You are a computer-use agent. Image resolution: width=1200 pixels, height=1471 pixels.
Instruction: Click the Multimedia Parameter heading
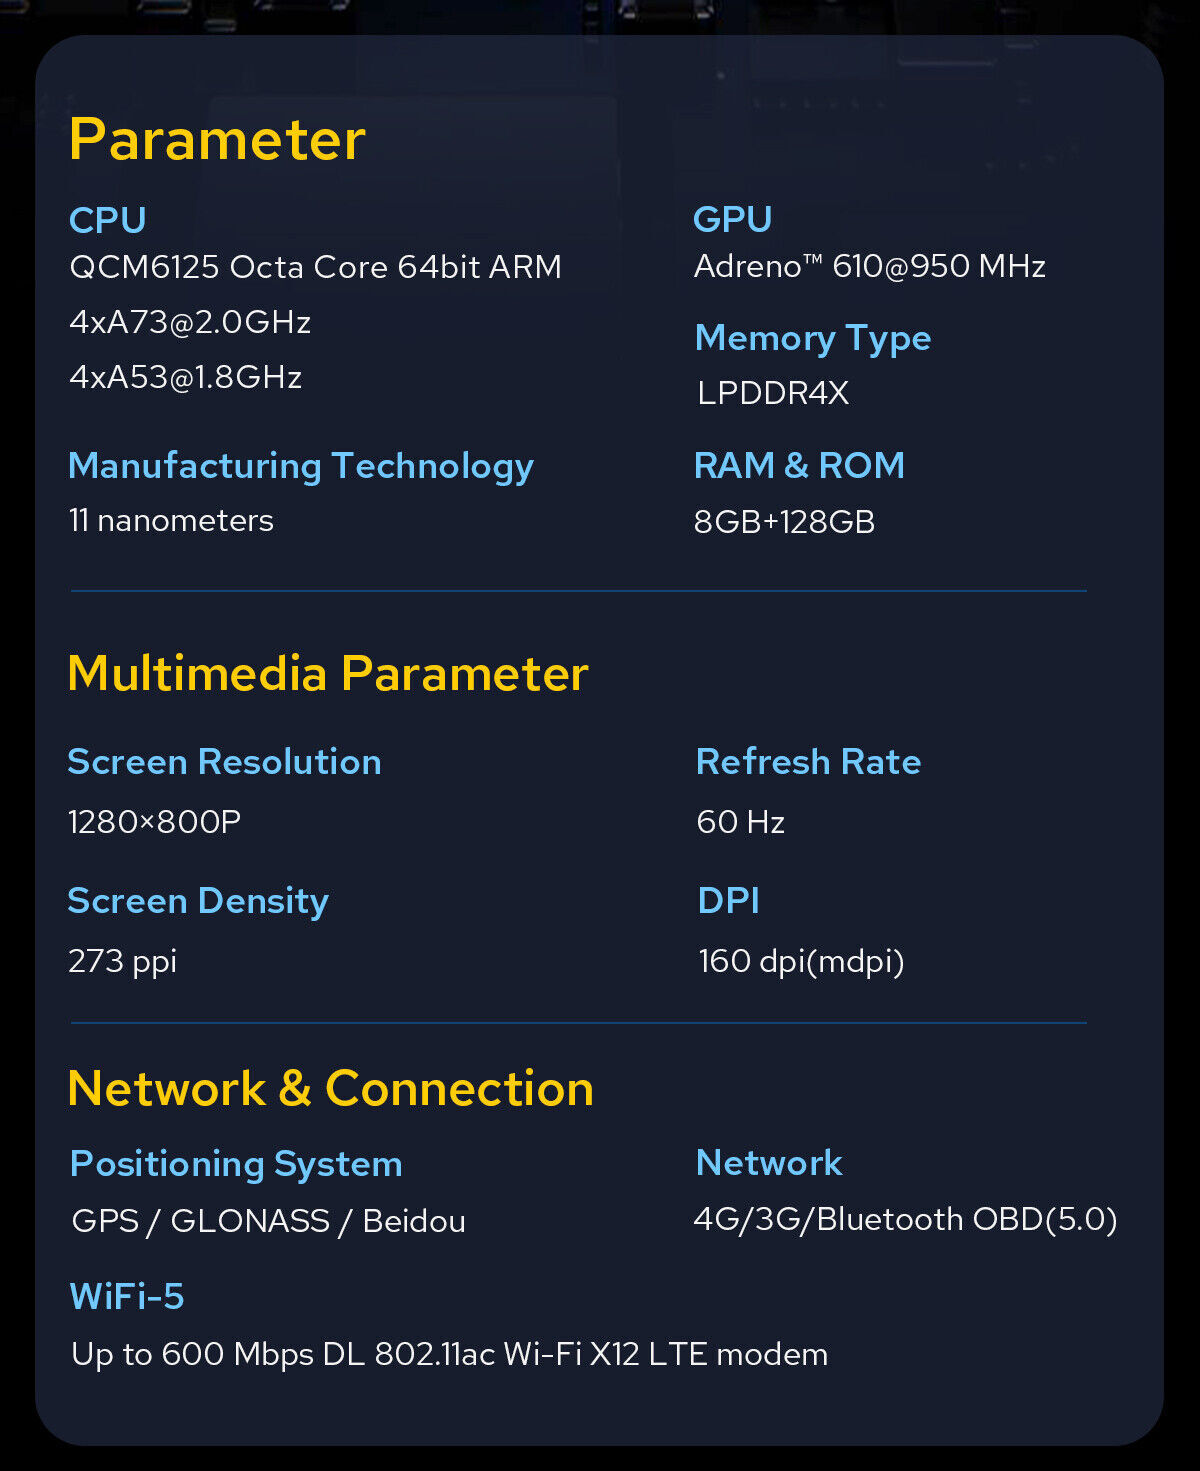(x=328, y=673)
